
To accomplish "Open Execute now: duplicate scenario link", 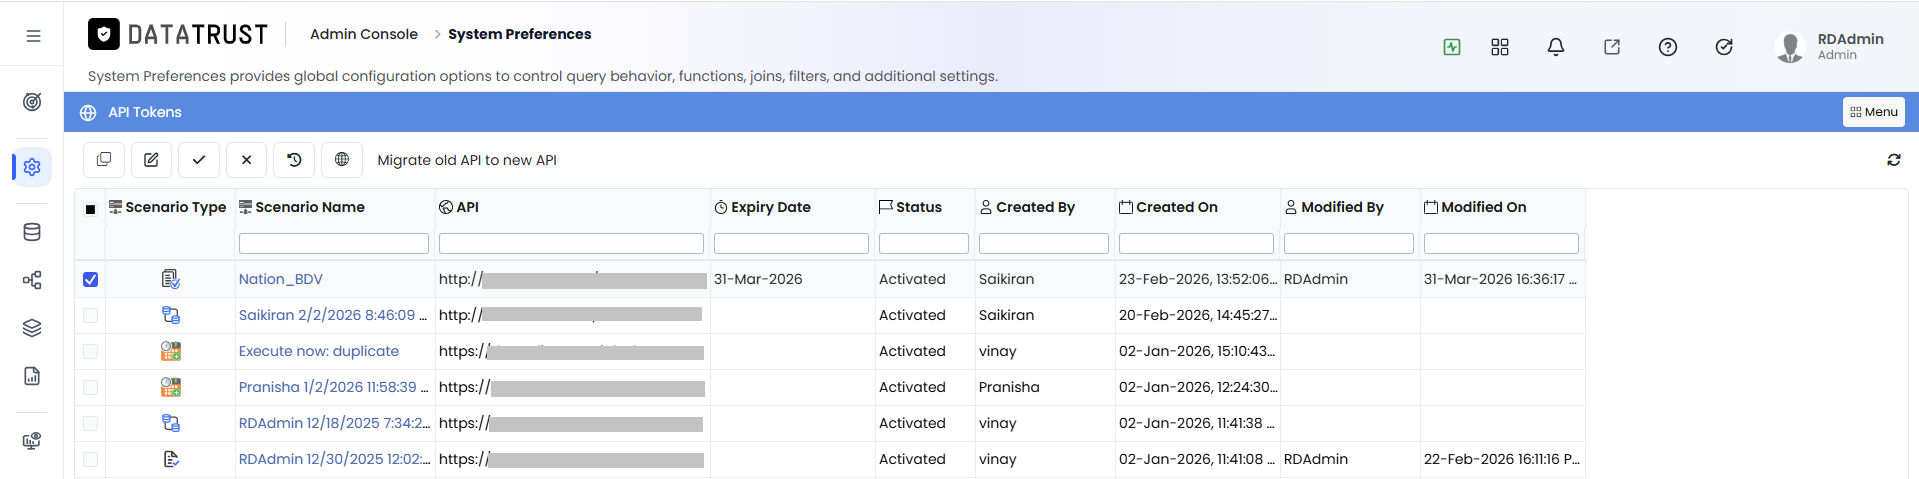I will tap(319, 351).
